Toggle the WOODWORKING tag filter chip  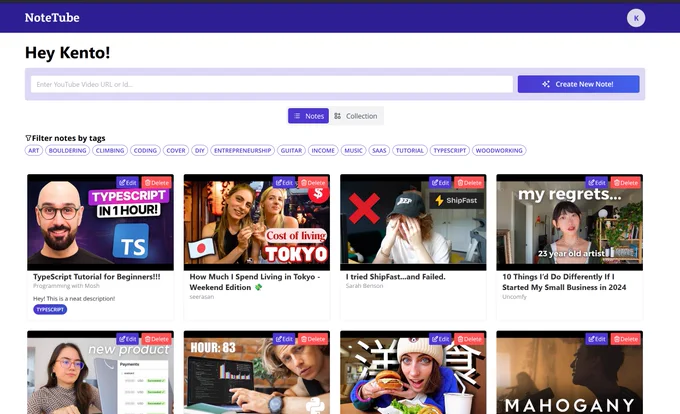click(499, 150)
